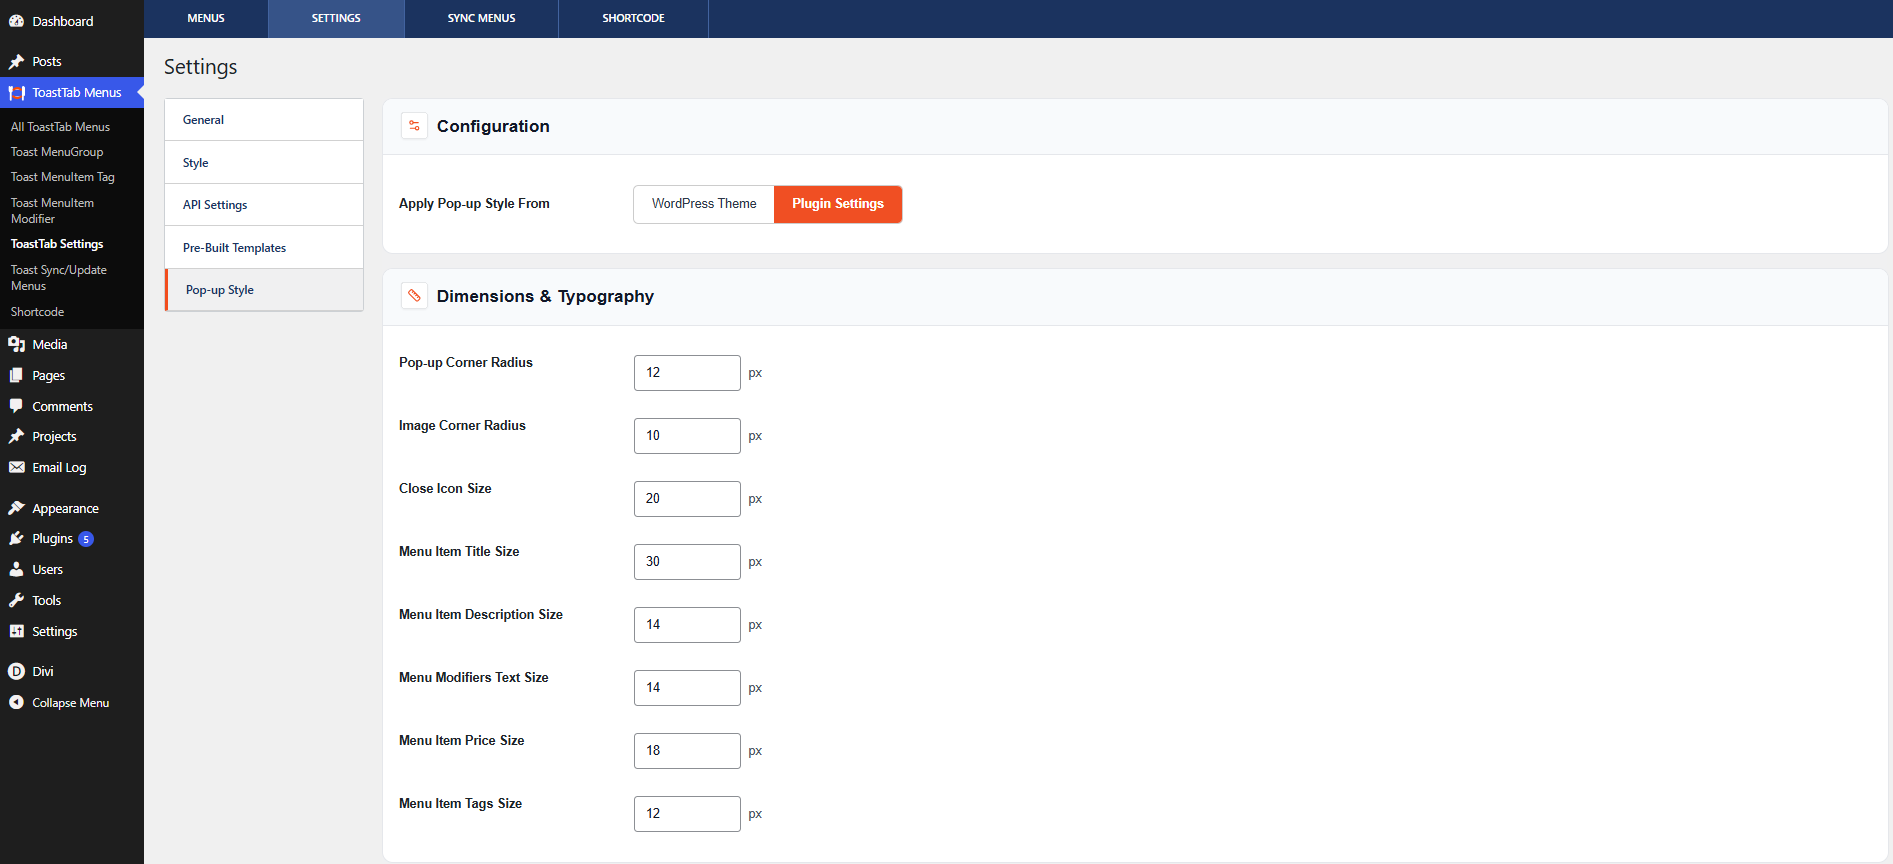Click the Dashboard gauge icon

point(16,21)
